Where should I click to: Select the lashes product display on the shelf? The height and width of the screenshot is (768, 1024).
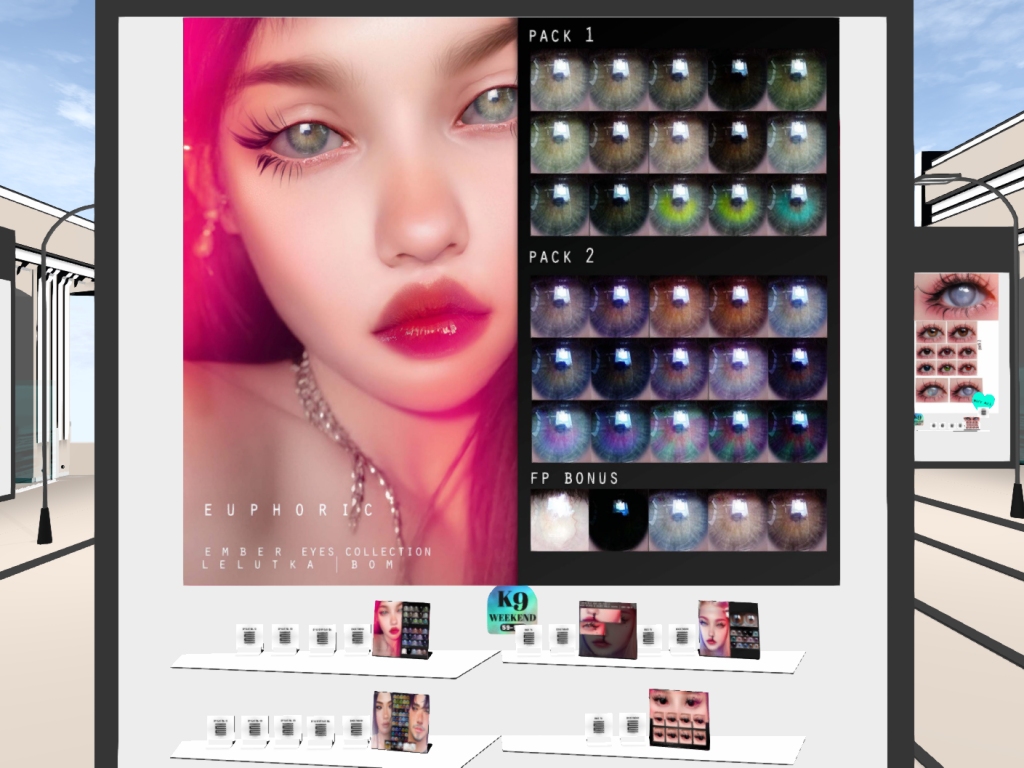(x=679, y=718)
